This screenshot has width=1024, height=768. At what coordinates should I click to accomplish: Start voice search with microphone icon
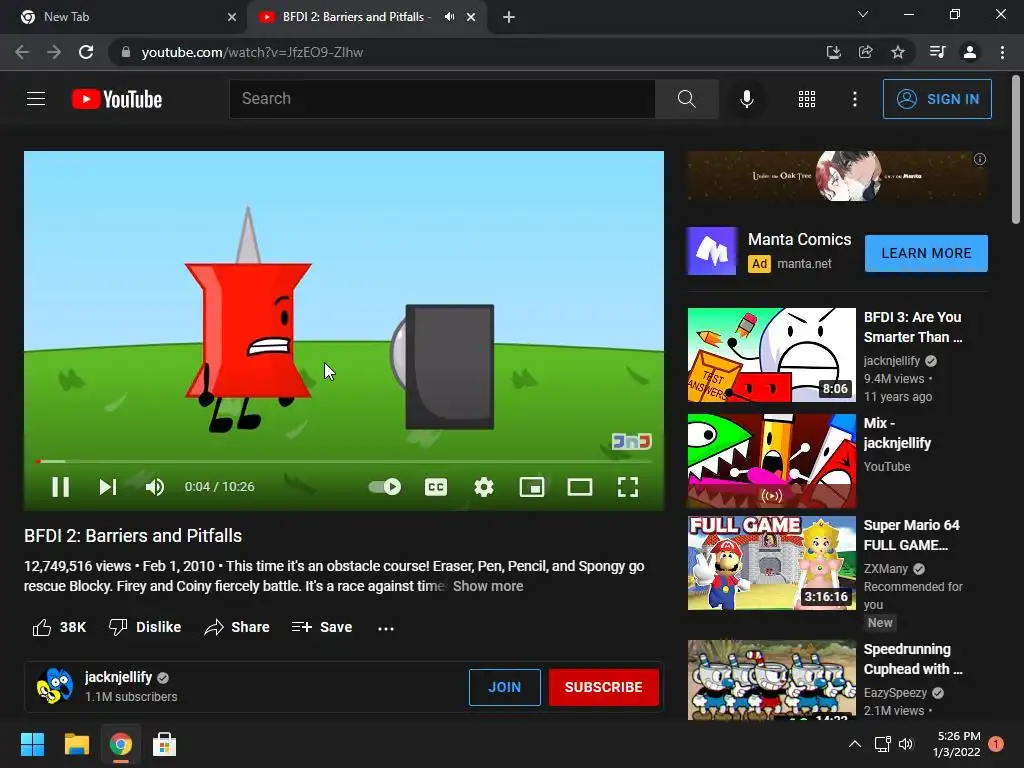click(x=747, y=99)
